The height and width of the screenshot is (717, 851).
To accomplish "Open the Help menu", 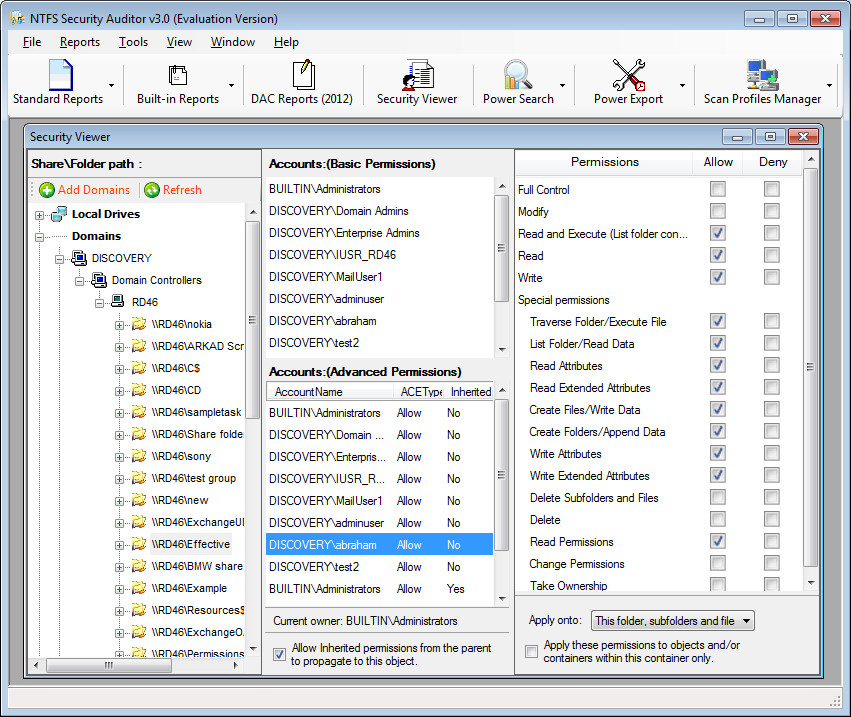I will (286, 42).
